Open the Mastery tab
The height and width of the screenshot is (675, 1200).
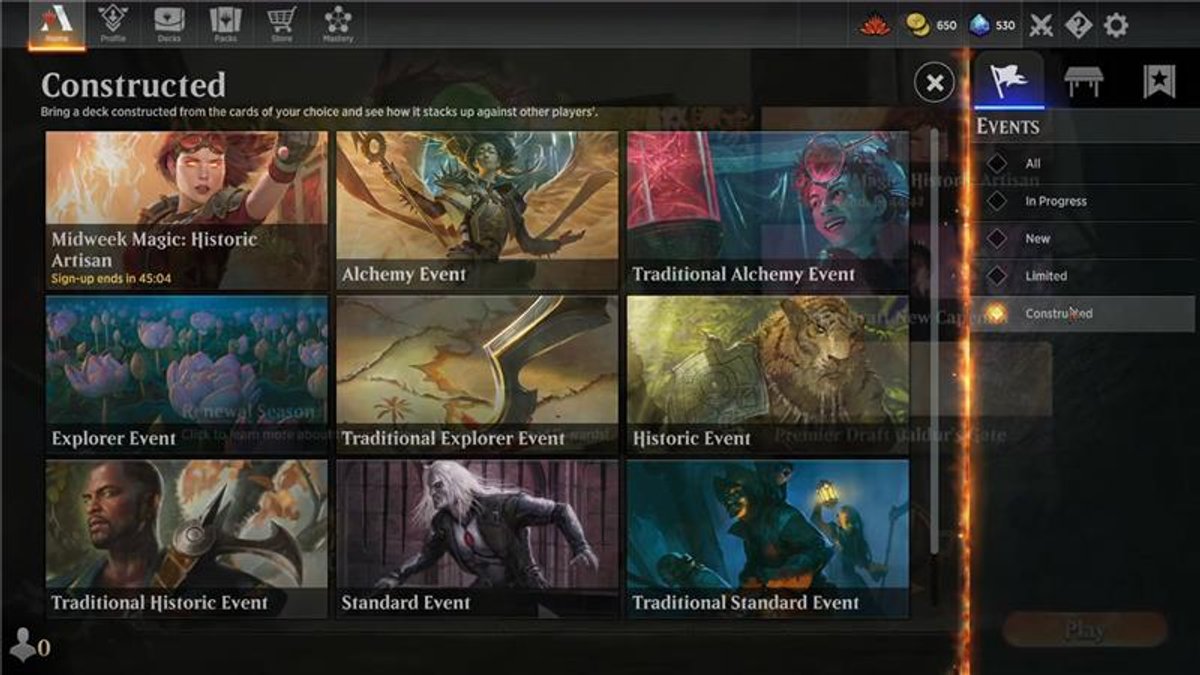point(338,24)
